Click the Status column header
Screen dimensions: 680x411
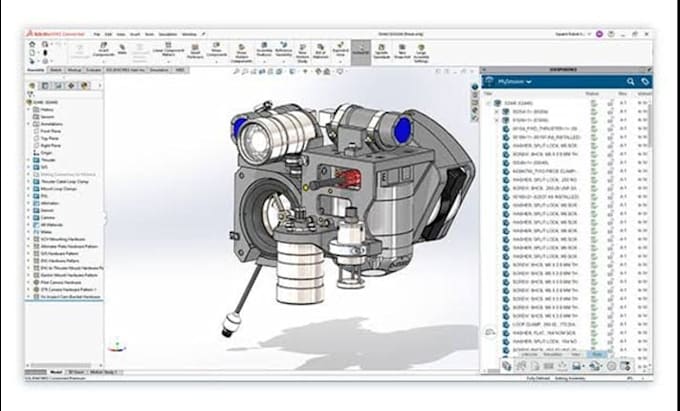592,94
